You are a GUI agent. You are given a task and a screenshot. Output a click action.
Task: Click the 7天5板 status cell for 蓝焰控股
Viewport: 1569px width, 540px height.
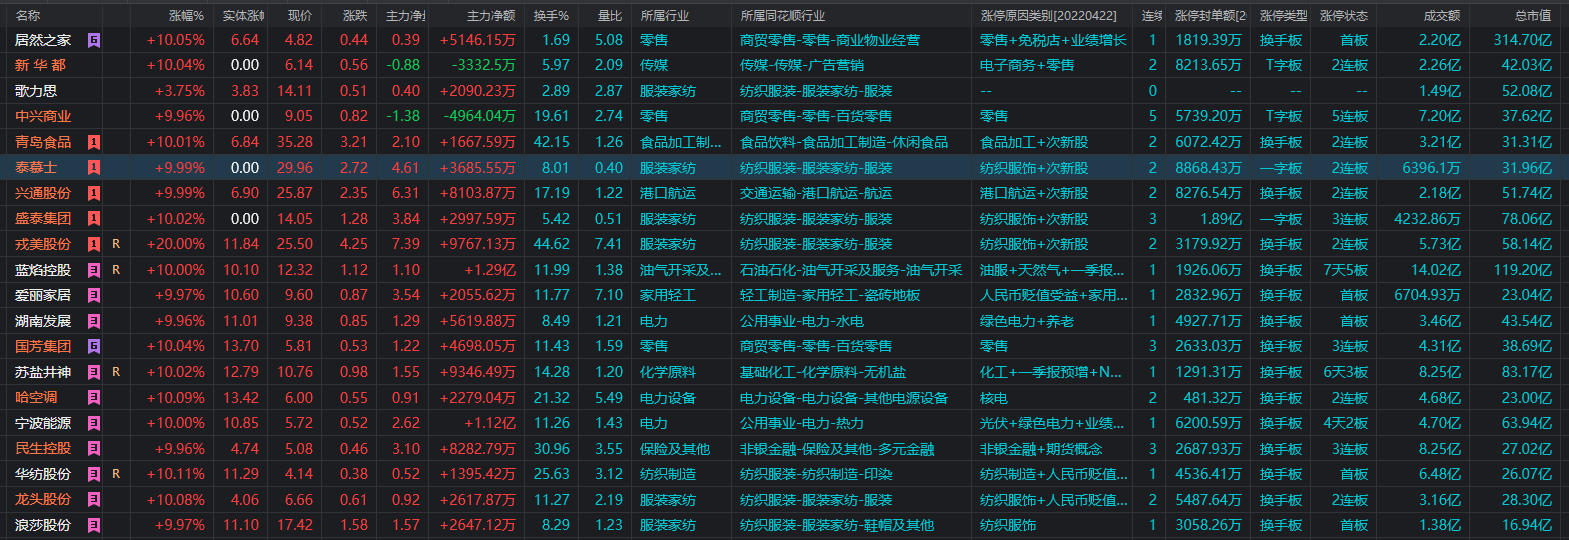[1345, 270]
